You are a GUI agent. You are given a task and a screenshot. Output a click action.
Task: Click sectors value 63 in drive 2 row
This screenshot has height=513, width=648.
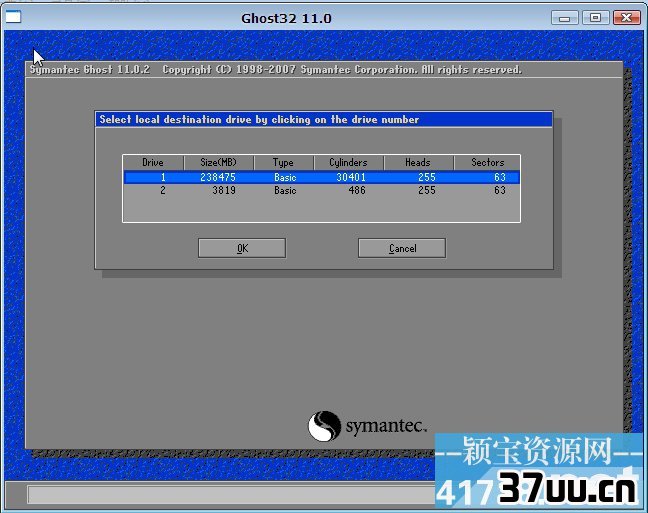500,190
